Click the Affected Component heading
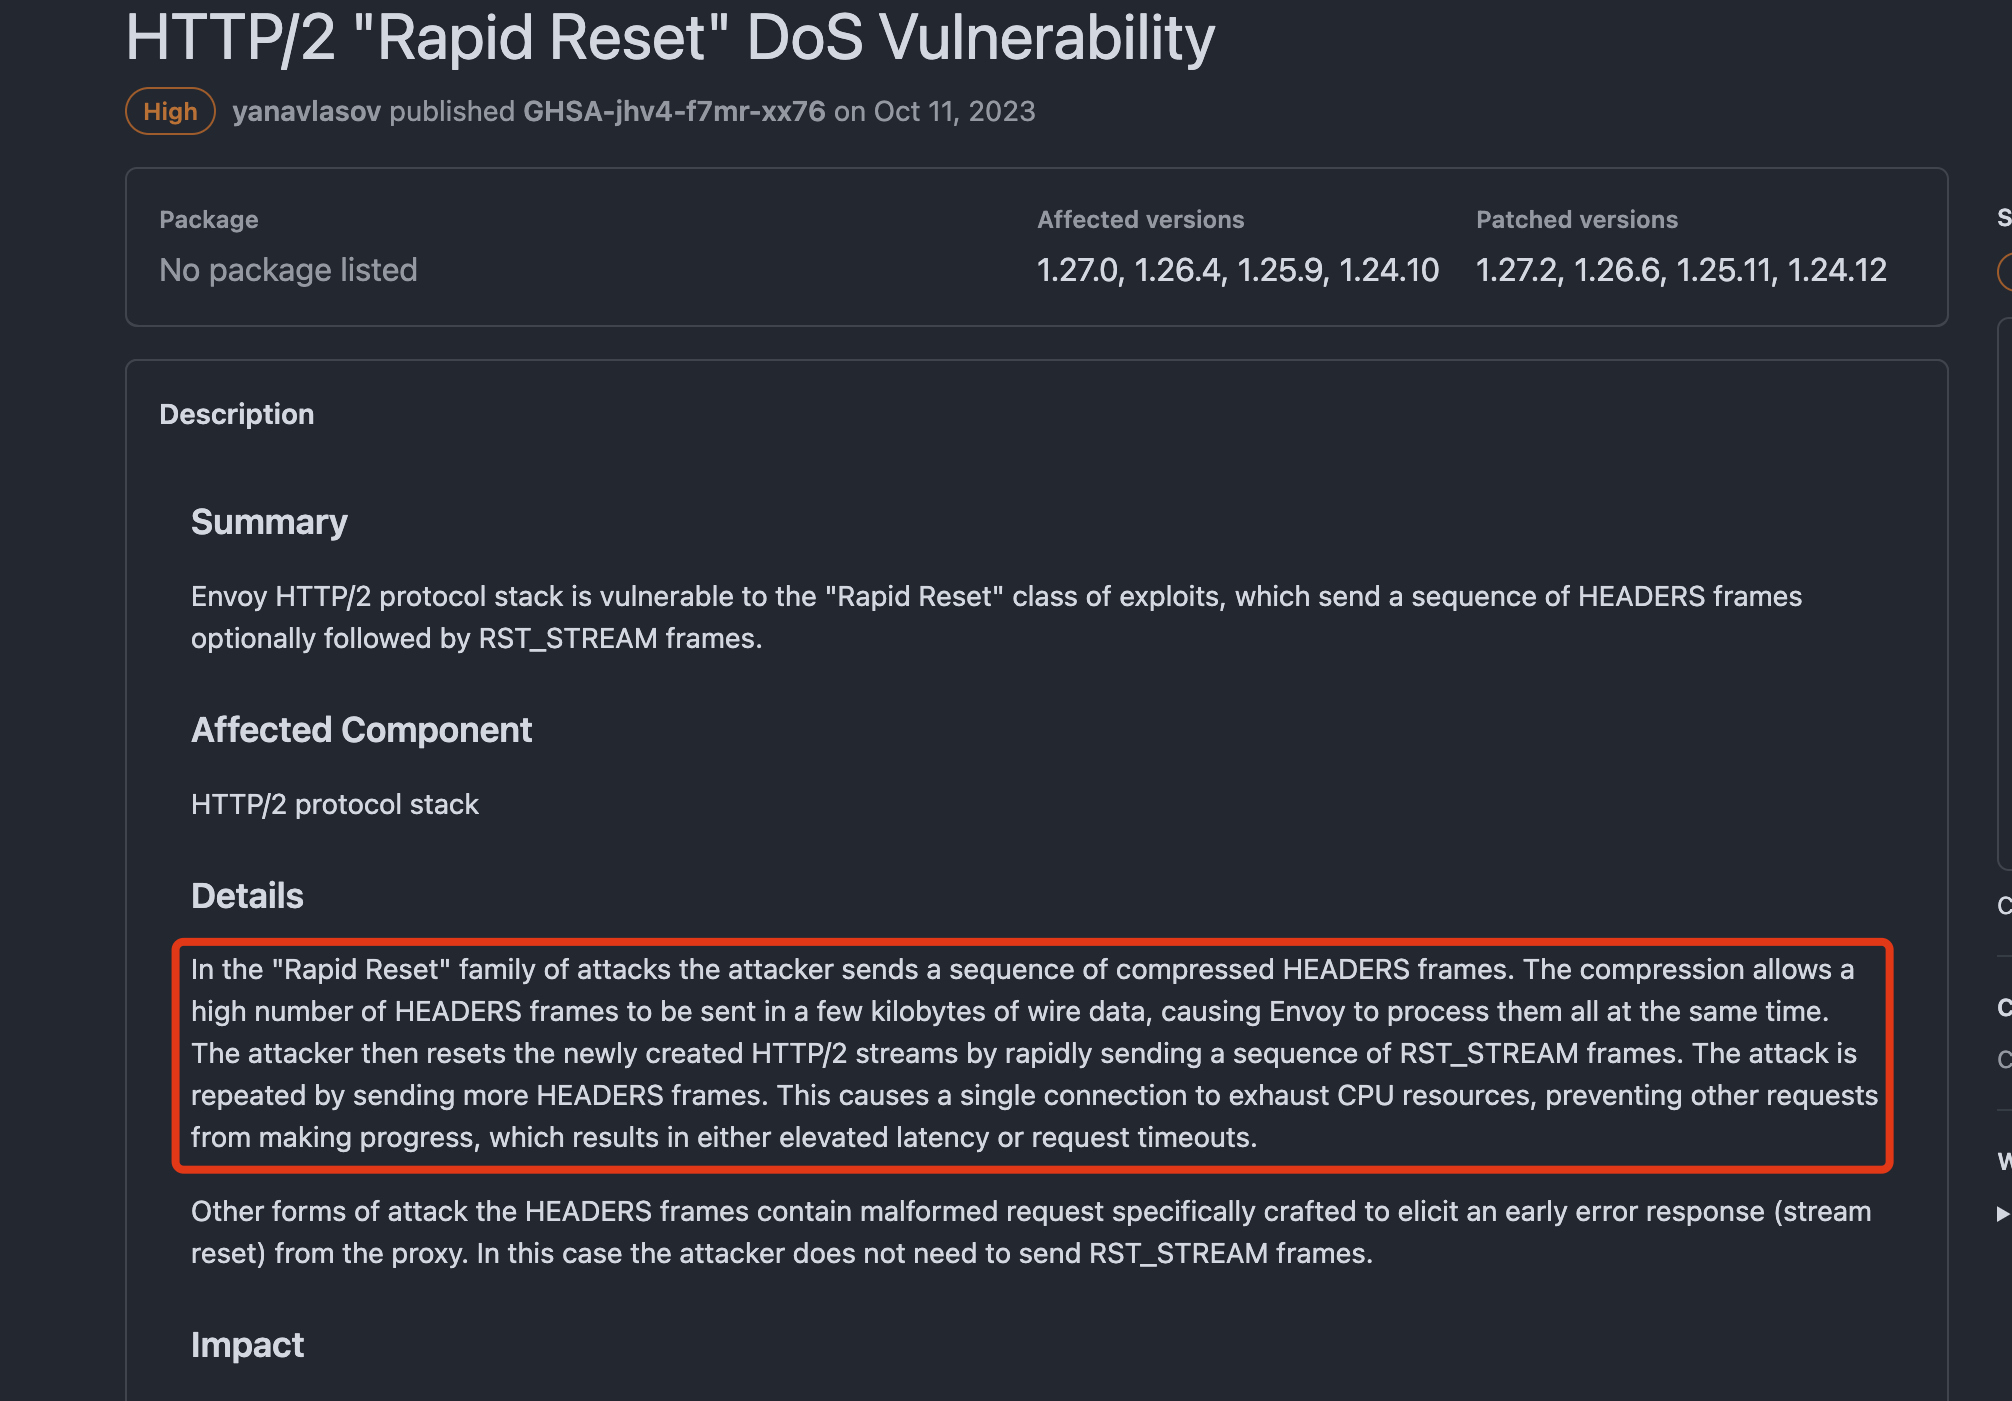The height and width of the screenshot is (1401, 2012). click(361, 730)
